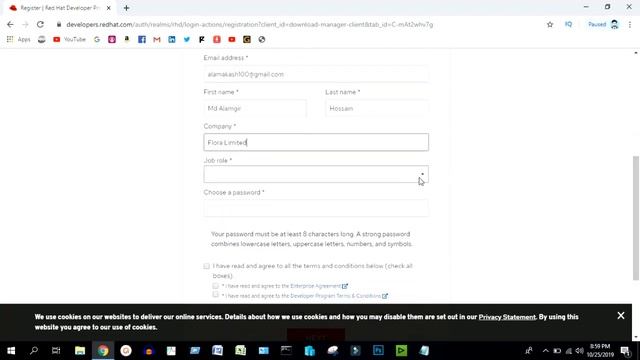Open the Enterprise Agreement link
640x360 pixels.
[316, 286]
